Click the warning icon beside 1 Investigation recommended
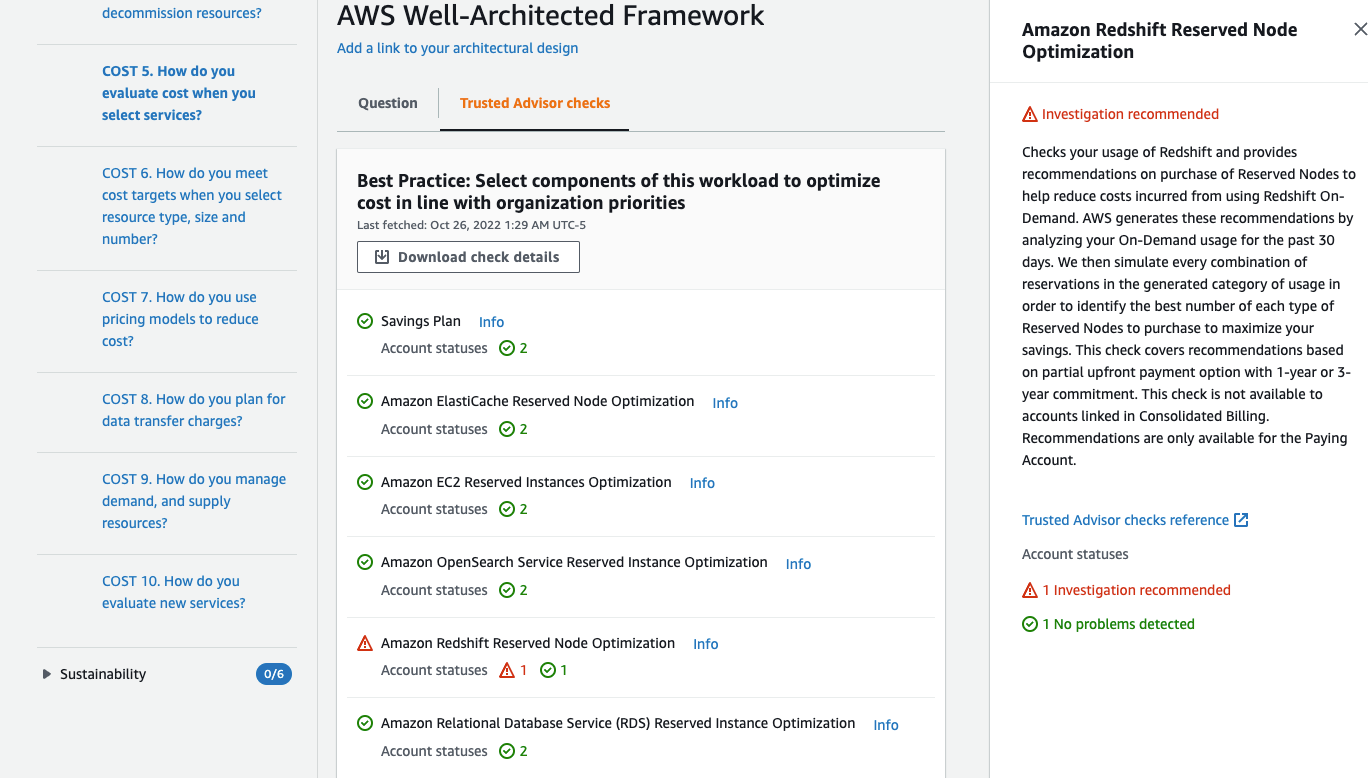 pos(1029,590)
